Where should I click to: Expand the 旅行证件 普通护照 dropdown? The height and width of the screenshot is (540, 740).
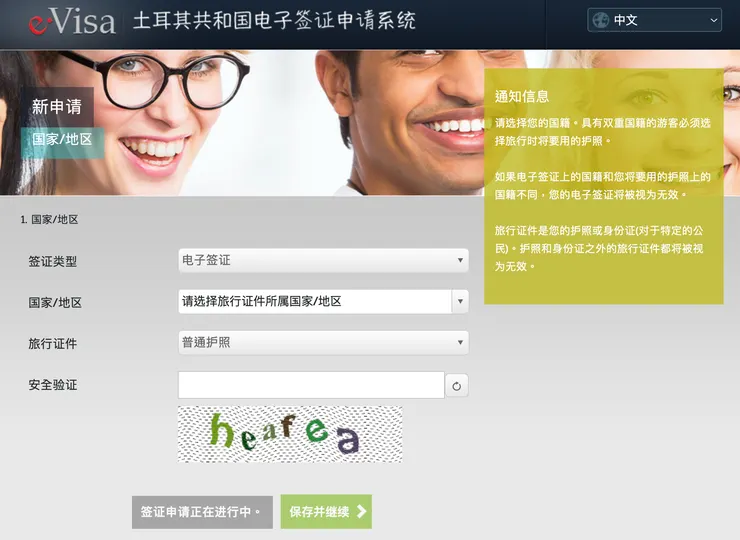point(323,342)
